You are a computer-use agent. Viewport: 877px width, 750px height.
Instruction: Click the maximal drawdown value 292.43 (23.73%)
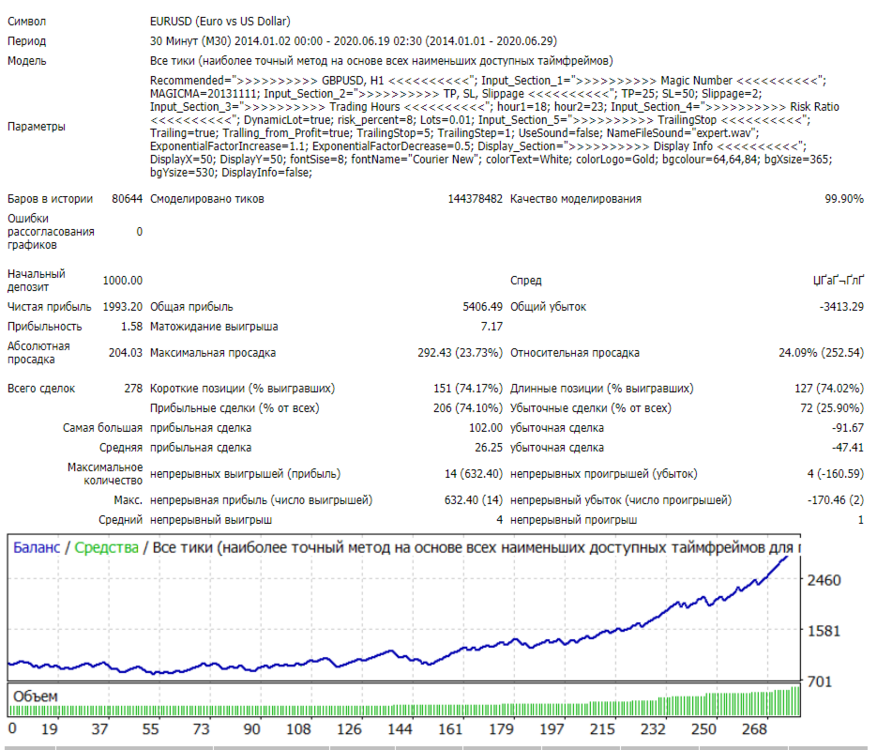click(460, 352)
